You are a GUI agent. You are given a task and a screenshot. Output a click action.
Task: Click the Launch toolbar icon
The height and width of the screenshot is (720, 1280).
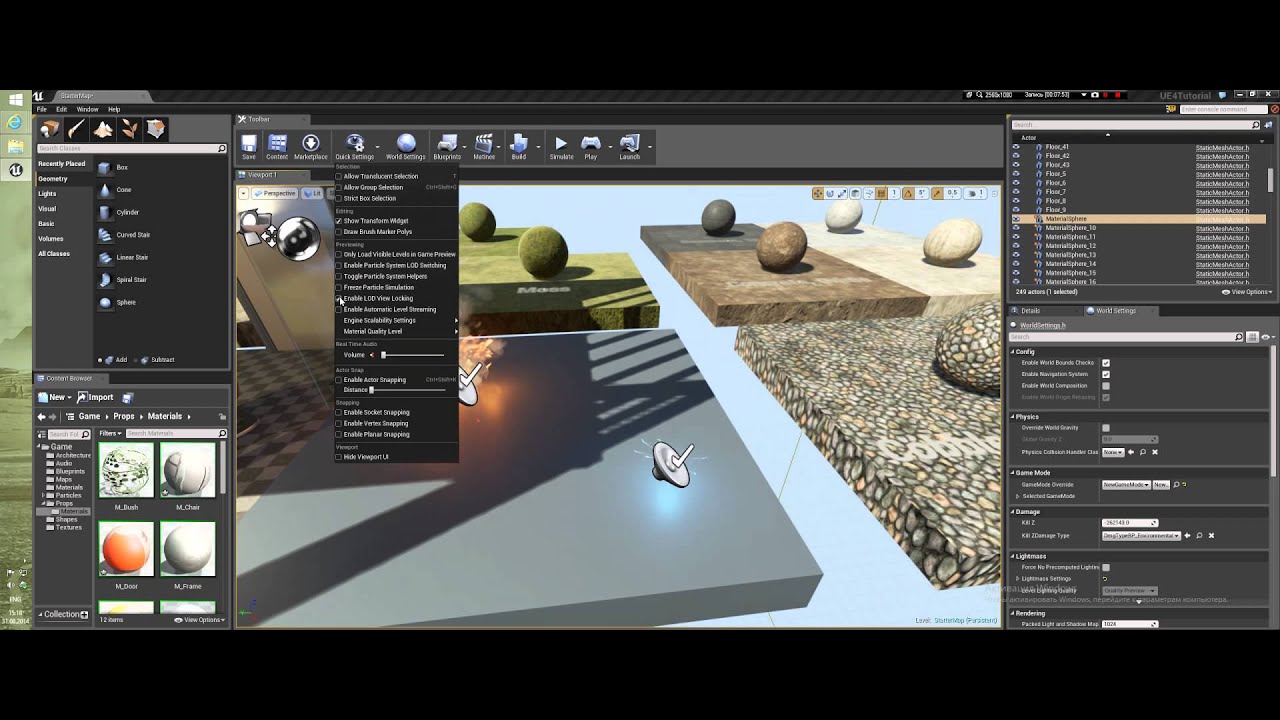(x=629, y=147)
